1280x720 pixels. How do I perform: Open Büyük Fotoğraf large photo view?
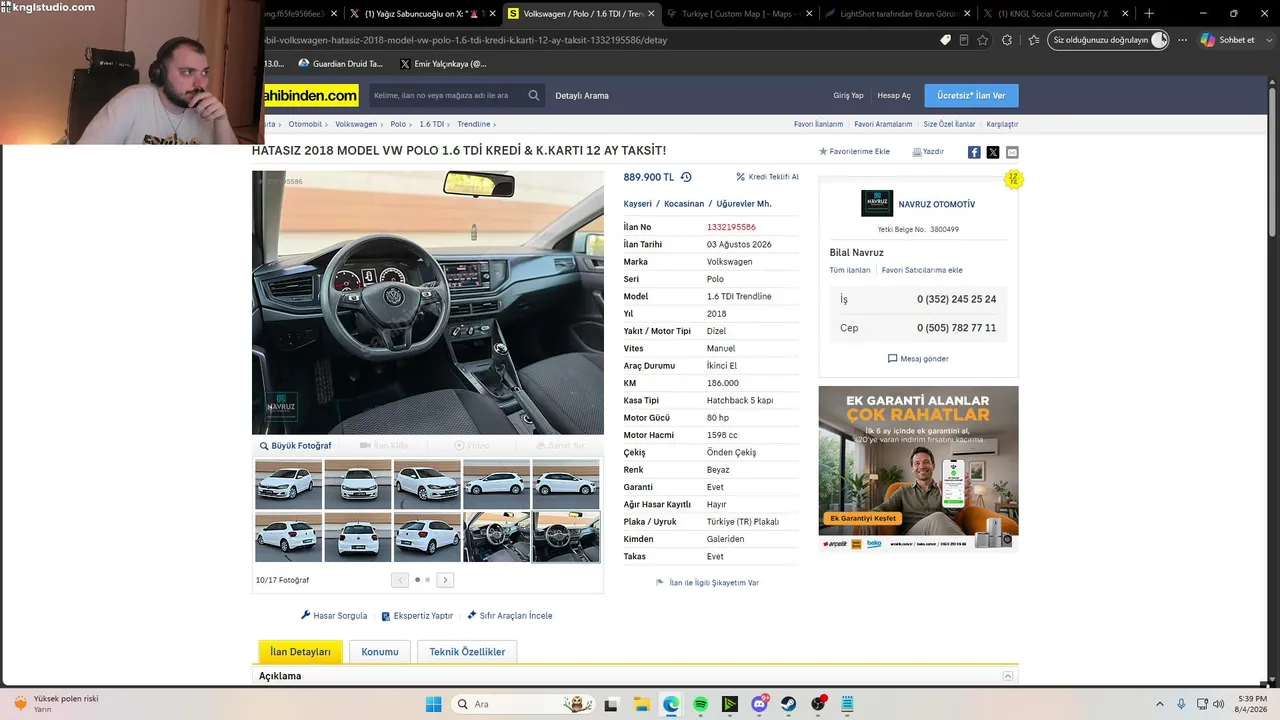[x=296, y=446]
